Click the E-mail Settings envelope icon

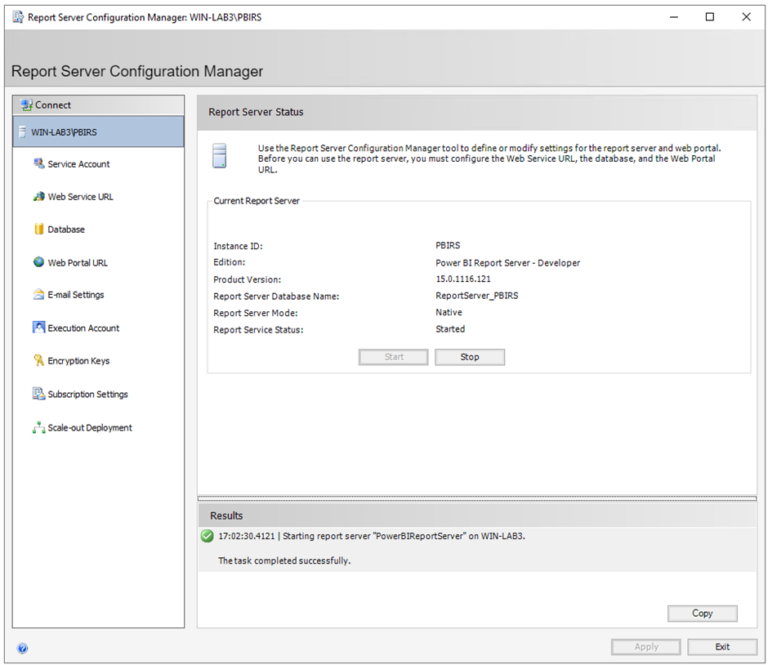[x=39, y=295]
